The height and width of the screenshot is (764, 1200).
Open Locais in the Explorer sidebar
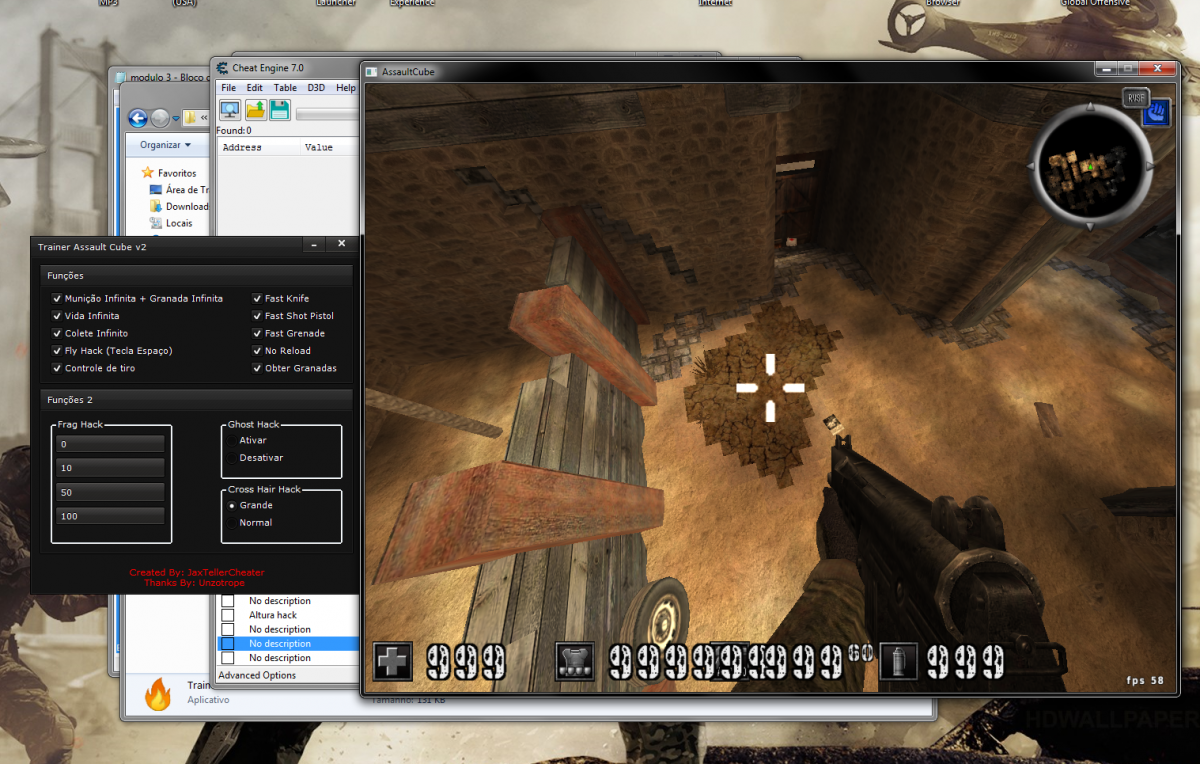point(171,223)
